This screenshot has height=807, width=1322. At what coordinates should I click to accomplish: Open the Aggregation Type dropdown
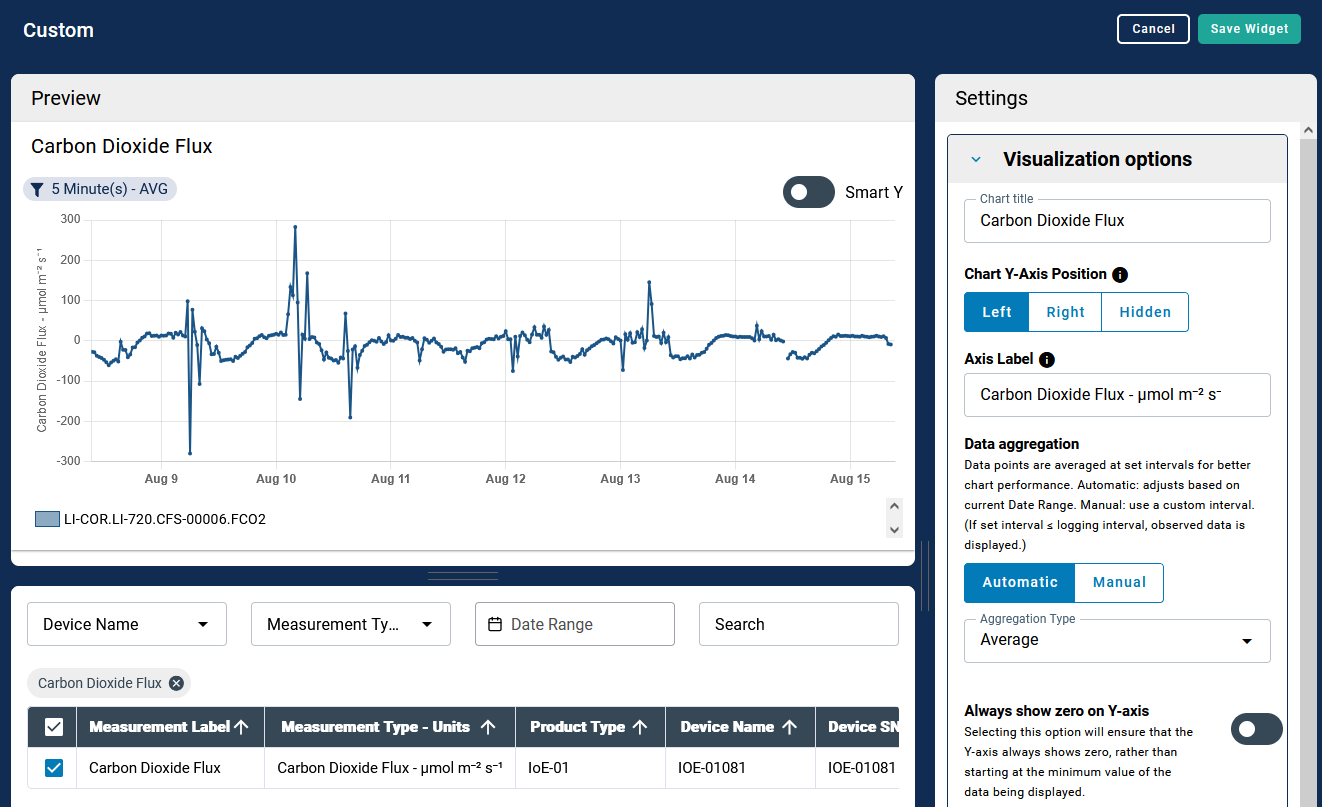point(1116,641)
